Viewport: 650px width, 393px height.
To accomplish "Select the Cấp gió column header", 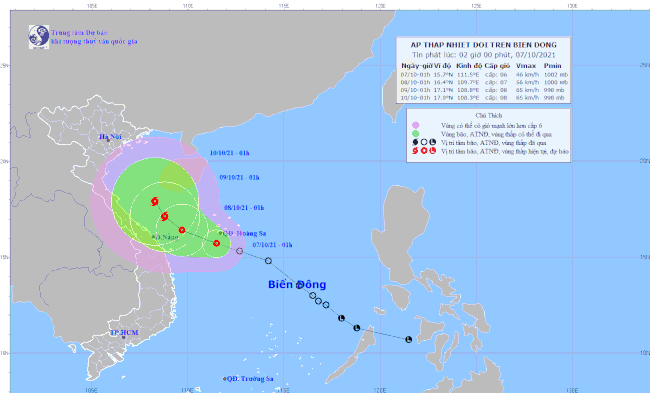I will click(x=497, y=66).
